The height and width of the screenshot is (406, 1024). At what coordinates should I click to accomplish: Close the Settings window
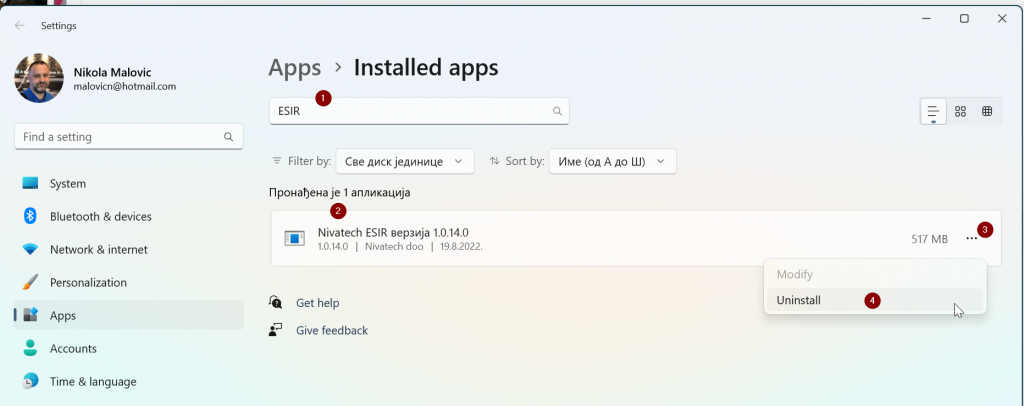point(1002,19)
